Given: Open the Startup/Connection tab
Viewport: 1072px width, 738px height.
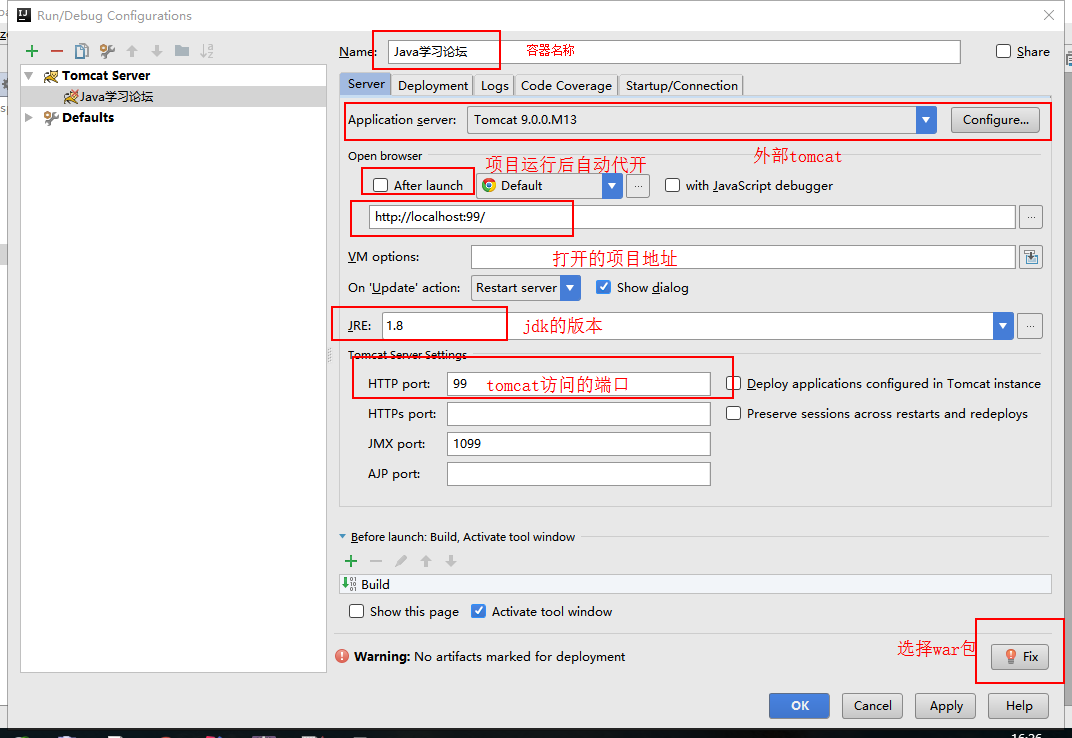Looking at the screenshot, I should (681, 85).
